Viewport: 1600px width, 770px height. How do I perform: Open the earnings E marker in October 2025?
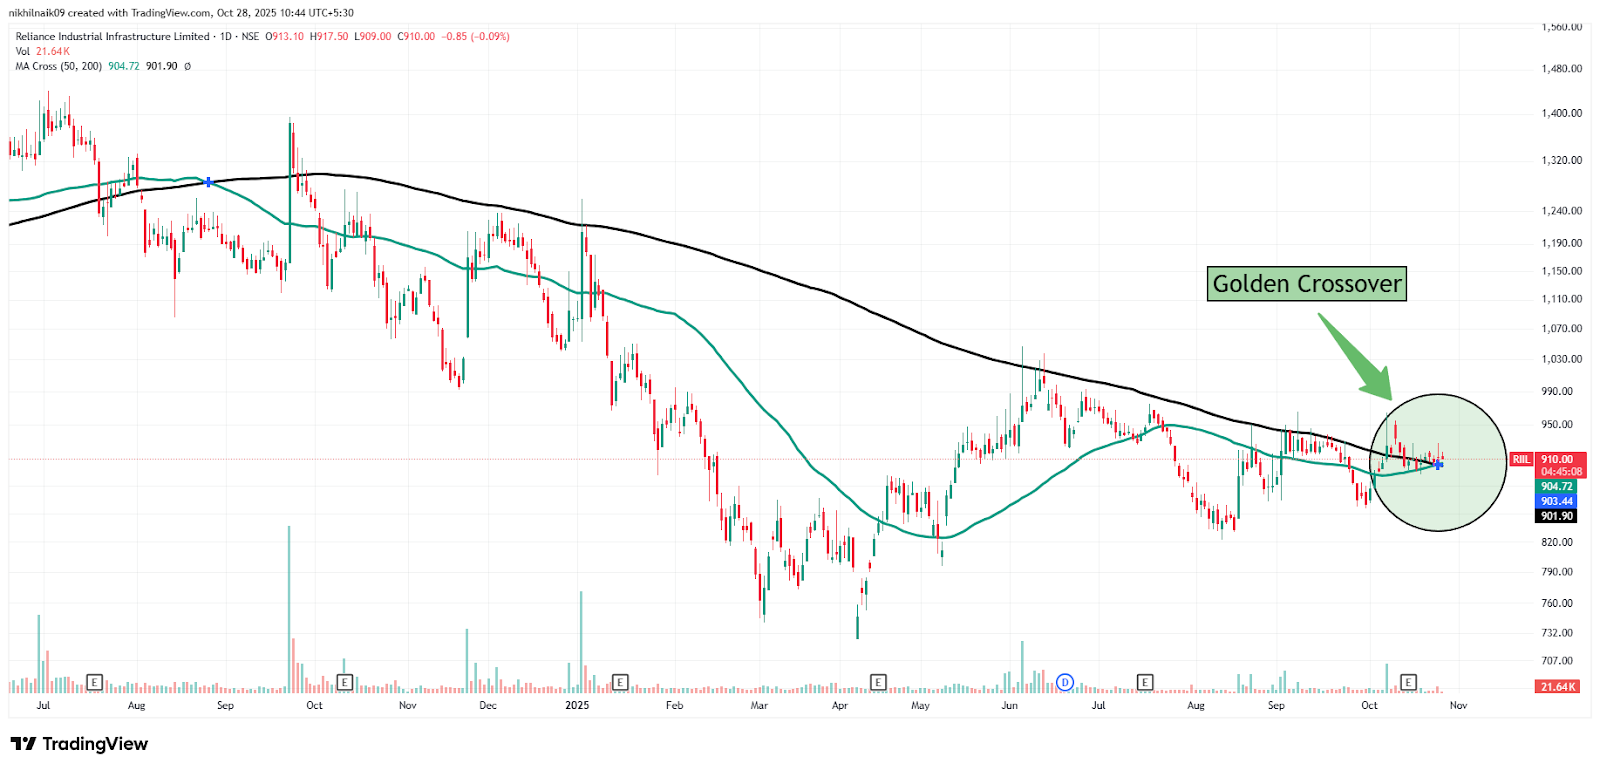click(x=1408, y=682)
